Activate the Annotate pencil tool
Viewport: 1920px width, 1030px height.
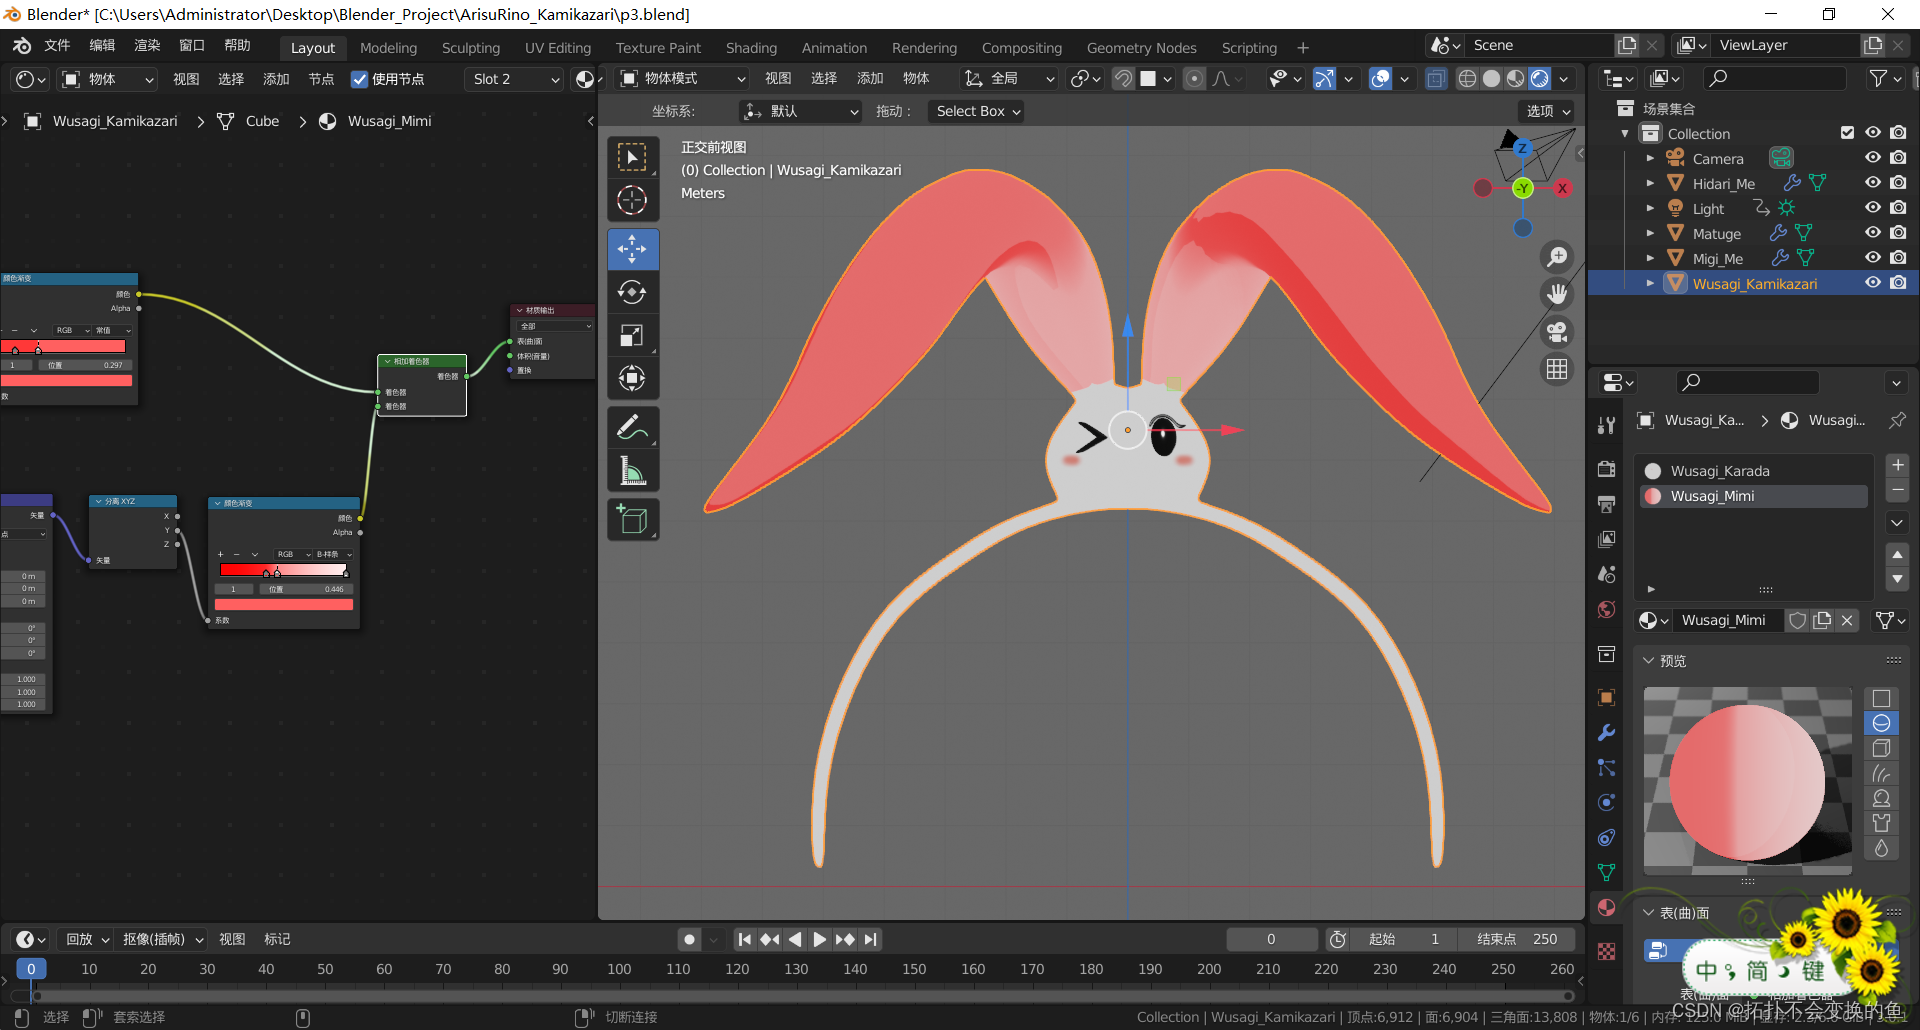coord(632,428)
